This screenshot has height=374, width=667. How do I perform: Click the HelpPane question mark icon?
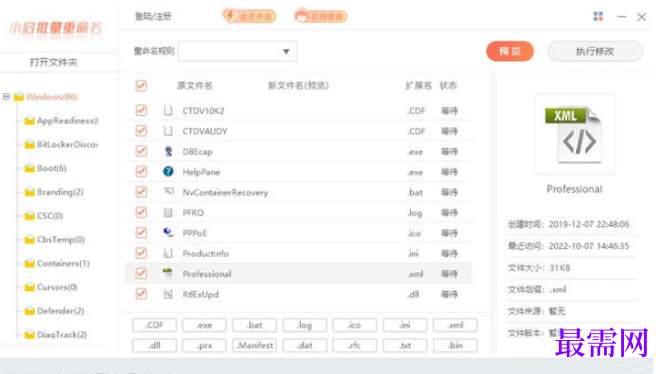click(x=168, y=171)
